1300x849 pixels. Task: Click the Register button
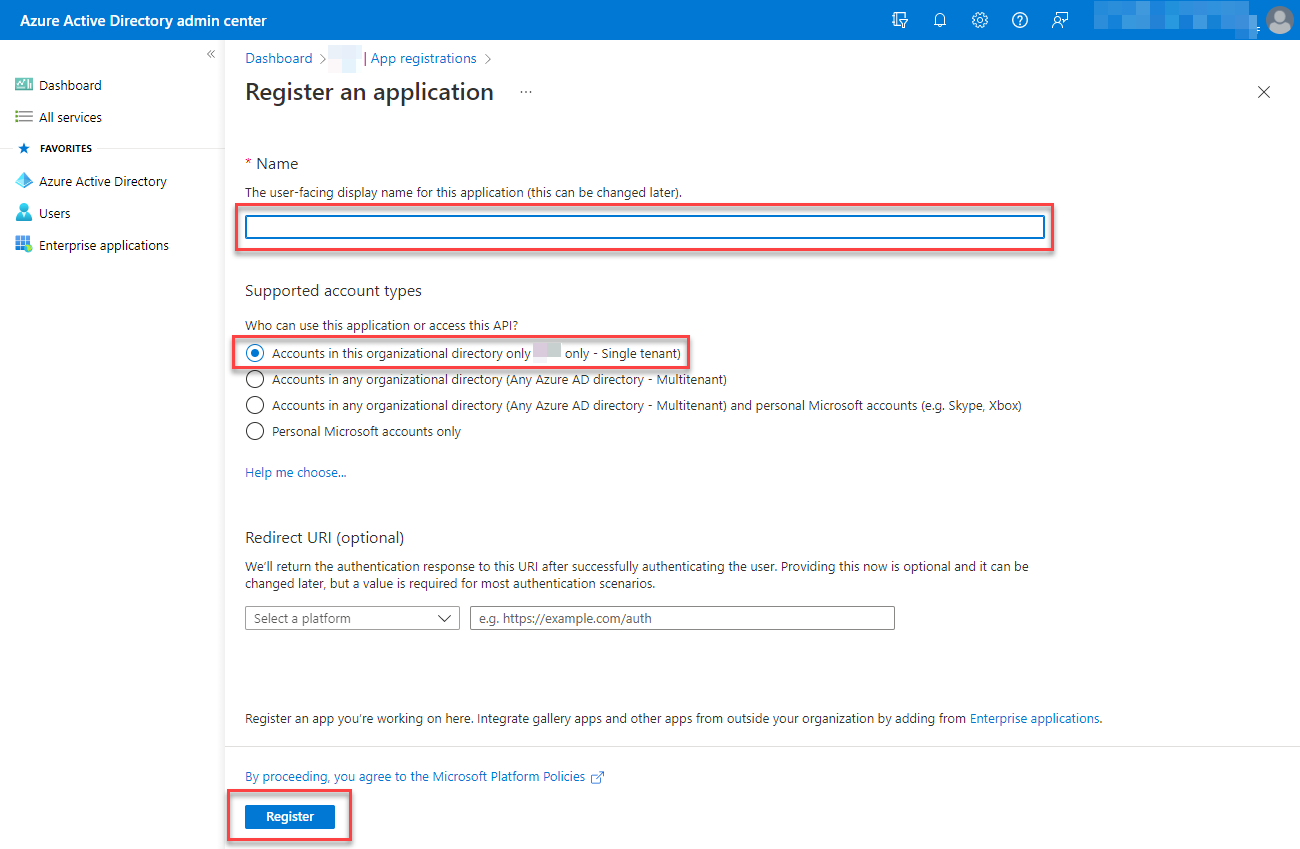click(x=290, y=817)
